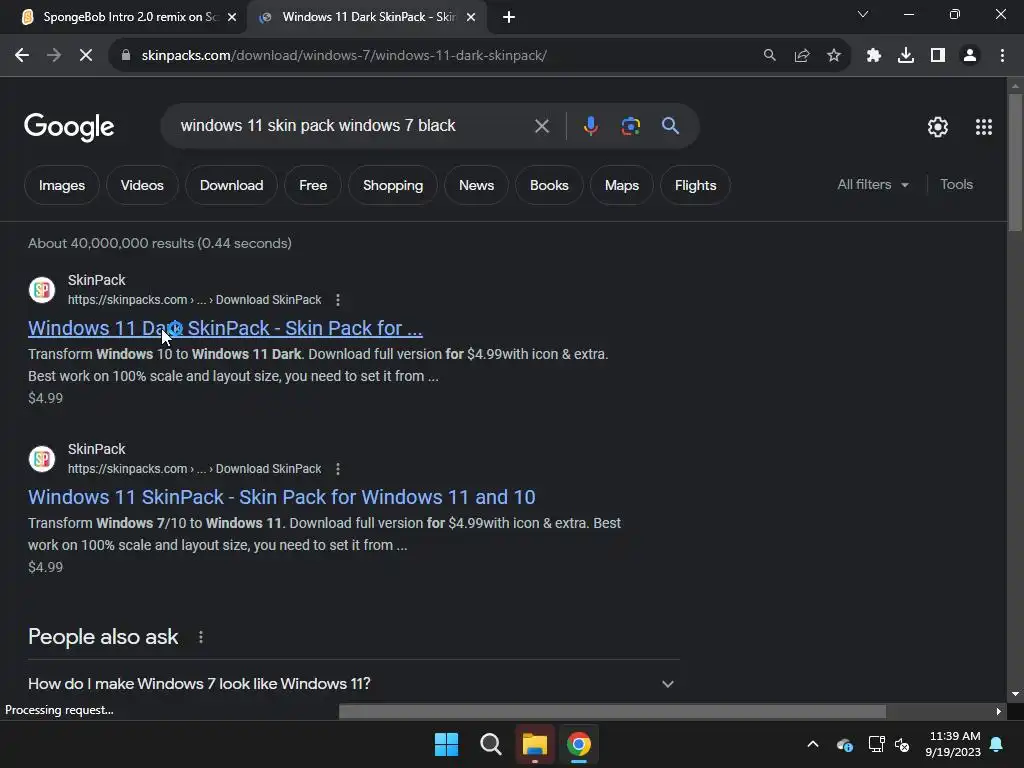Expand the All filters dropdown
The height and width of the screenshot is (768, 1024).
pyautogui.click(x=873, y=185)
